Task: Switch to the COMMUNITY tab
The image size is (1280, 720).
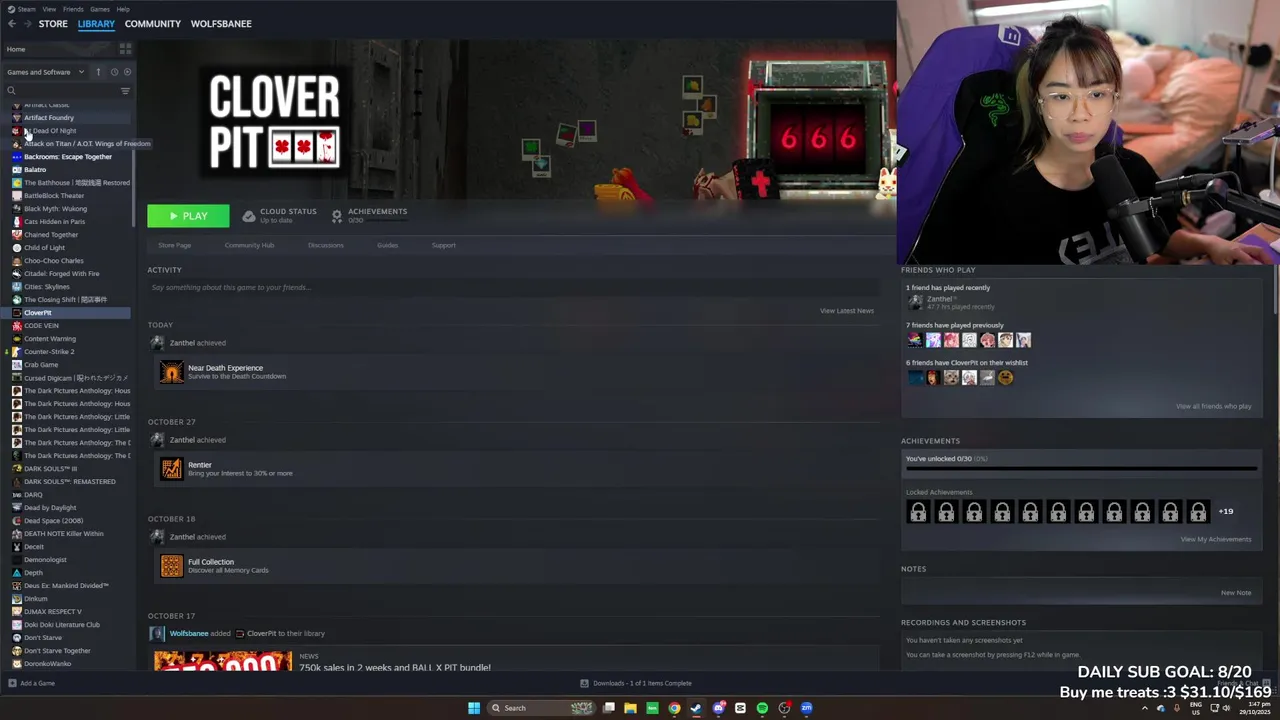Action: click(x=153, y=23)
